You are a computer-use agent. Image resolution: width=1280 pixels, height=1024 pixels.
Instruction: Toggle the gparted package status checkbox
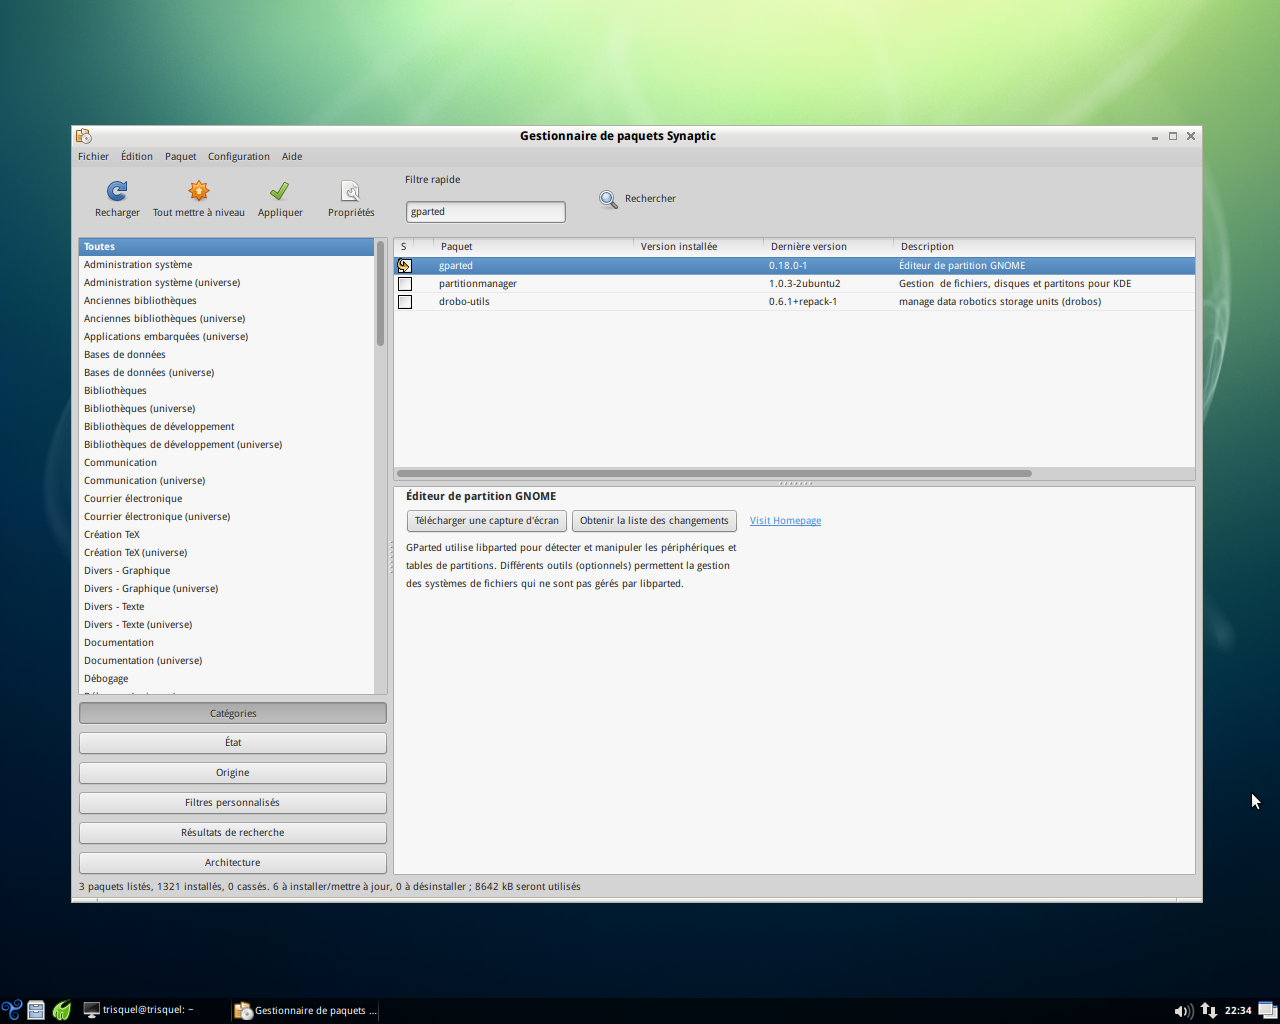tap(404, 266)
